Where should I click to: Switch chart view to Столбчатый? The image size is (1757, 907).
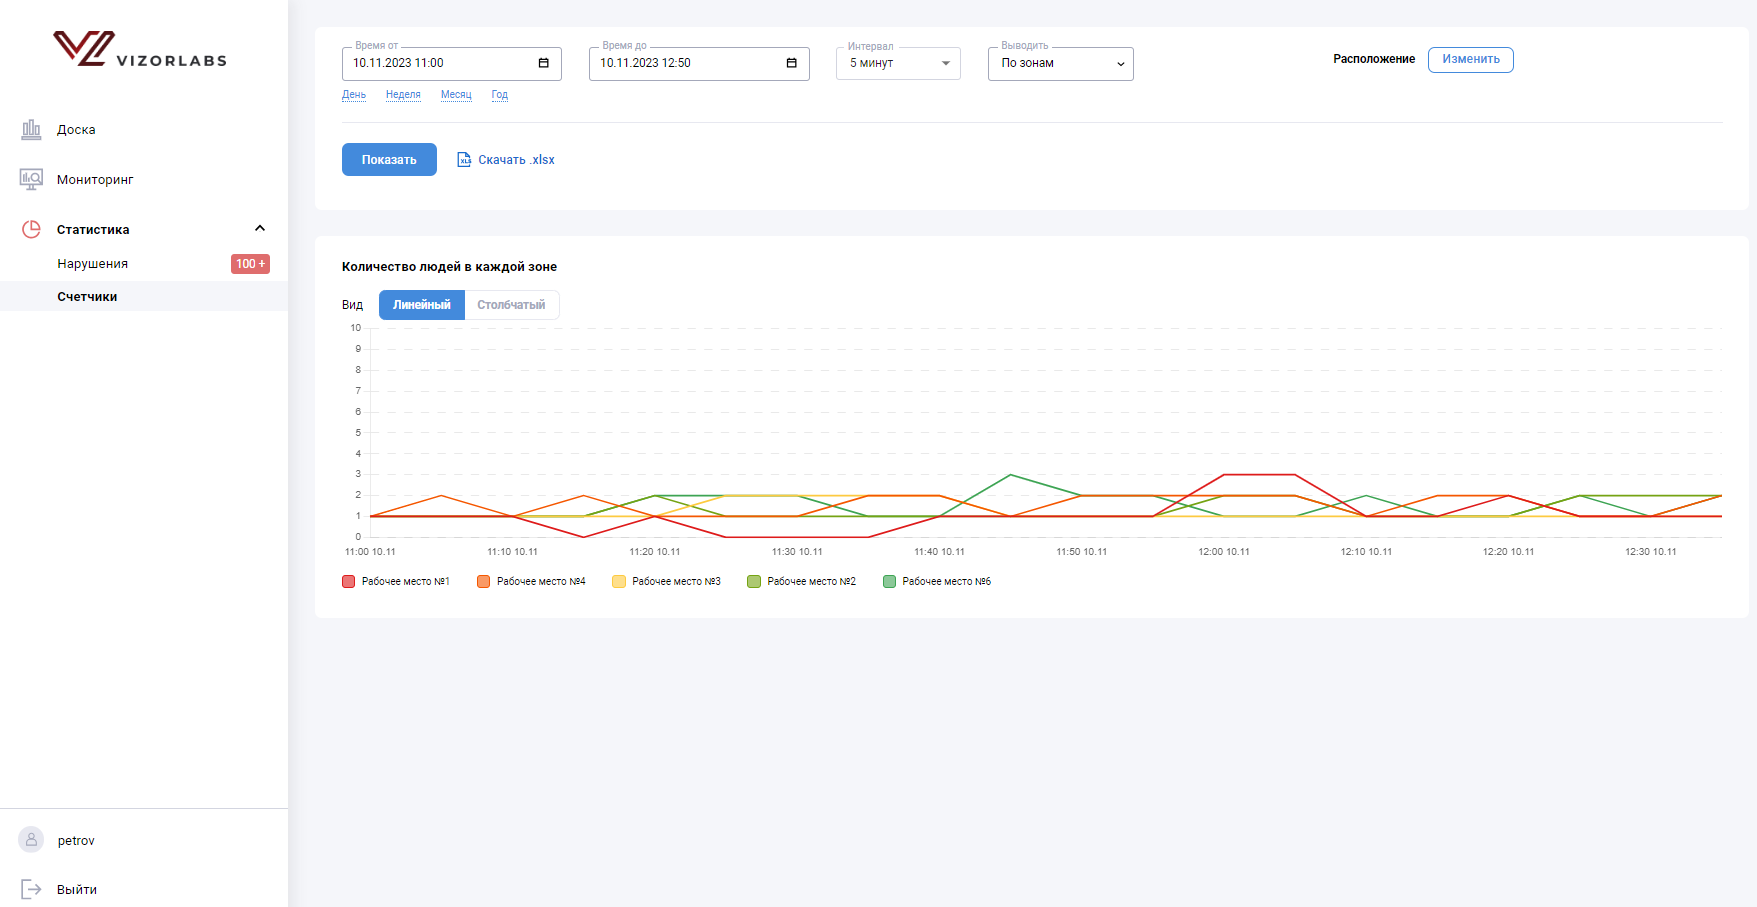point(511,305)
